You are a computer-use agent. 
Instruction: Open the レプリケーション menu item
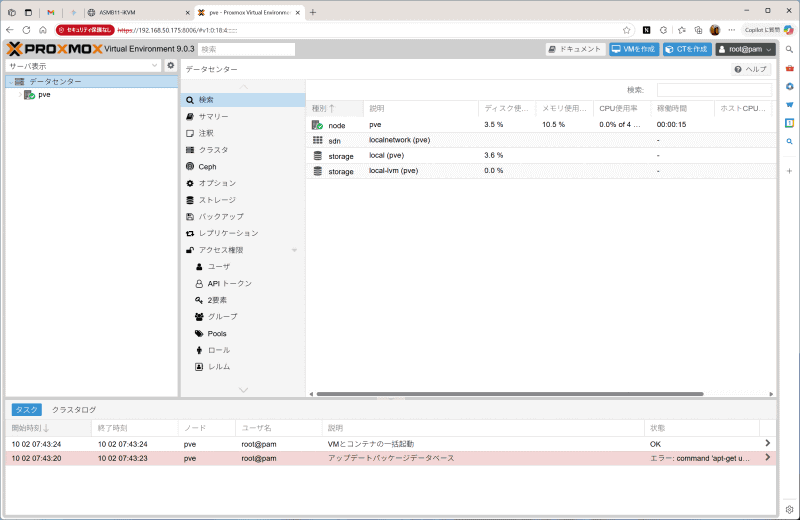coord(243,233)
